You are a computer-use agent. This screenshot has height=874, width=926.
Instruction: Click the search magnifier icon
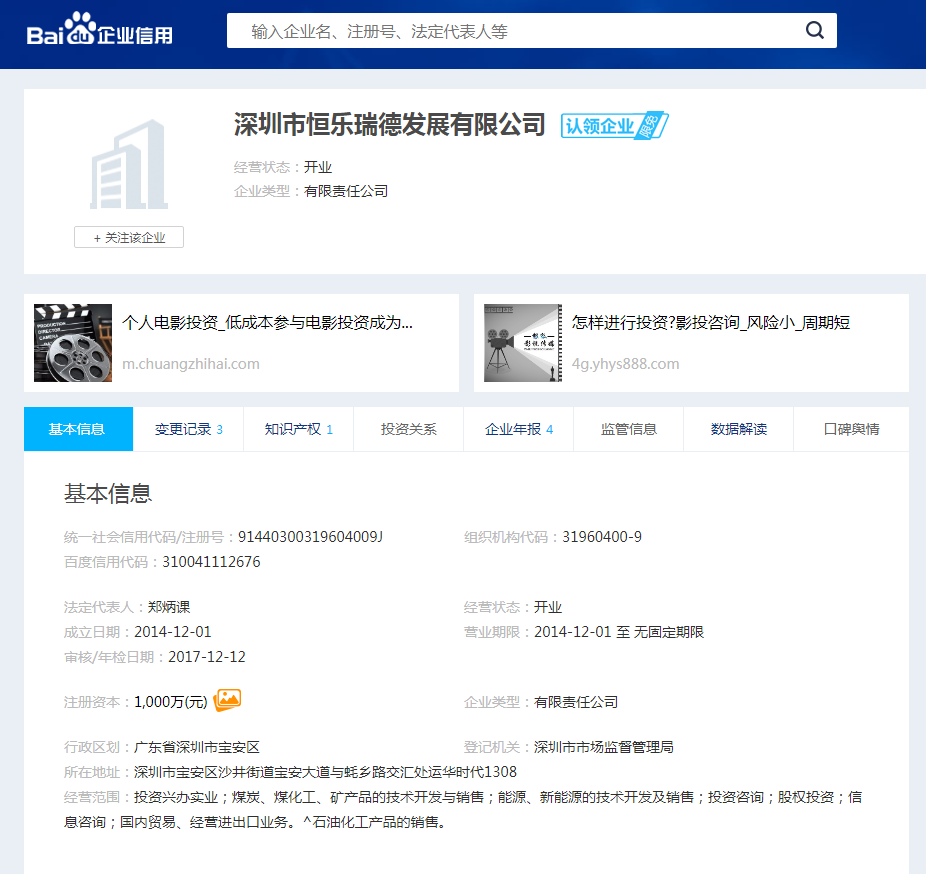coord(814,31)
